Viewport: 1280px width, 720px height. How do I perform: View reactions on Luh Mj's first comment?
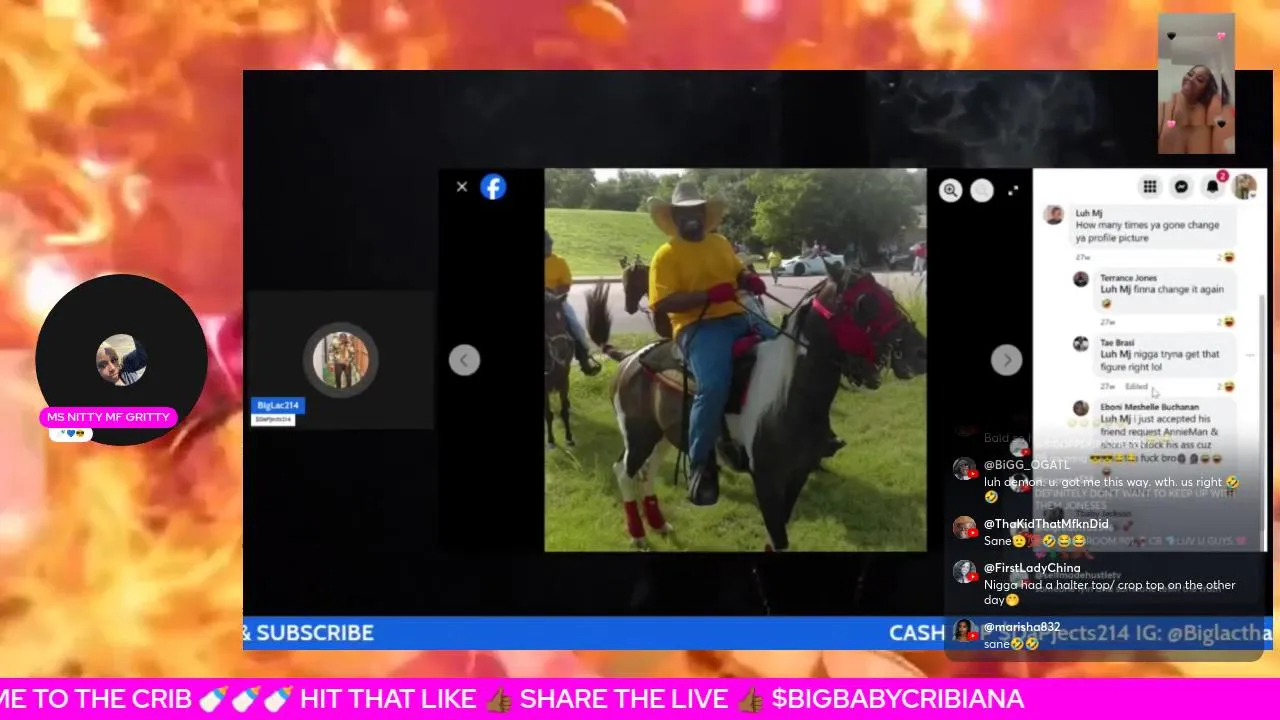(x=1225, y=257)
